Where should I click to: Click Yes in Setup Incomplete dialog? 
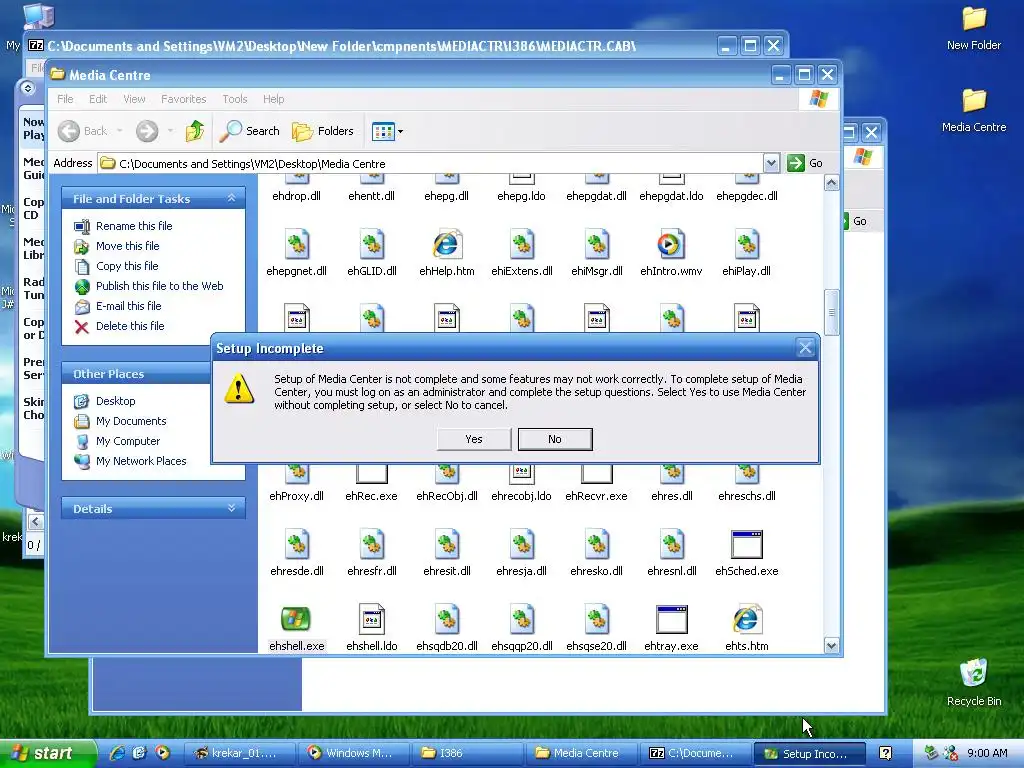(x=473, y=439)
